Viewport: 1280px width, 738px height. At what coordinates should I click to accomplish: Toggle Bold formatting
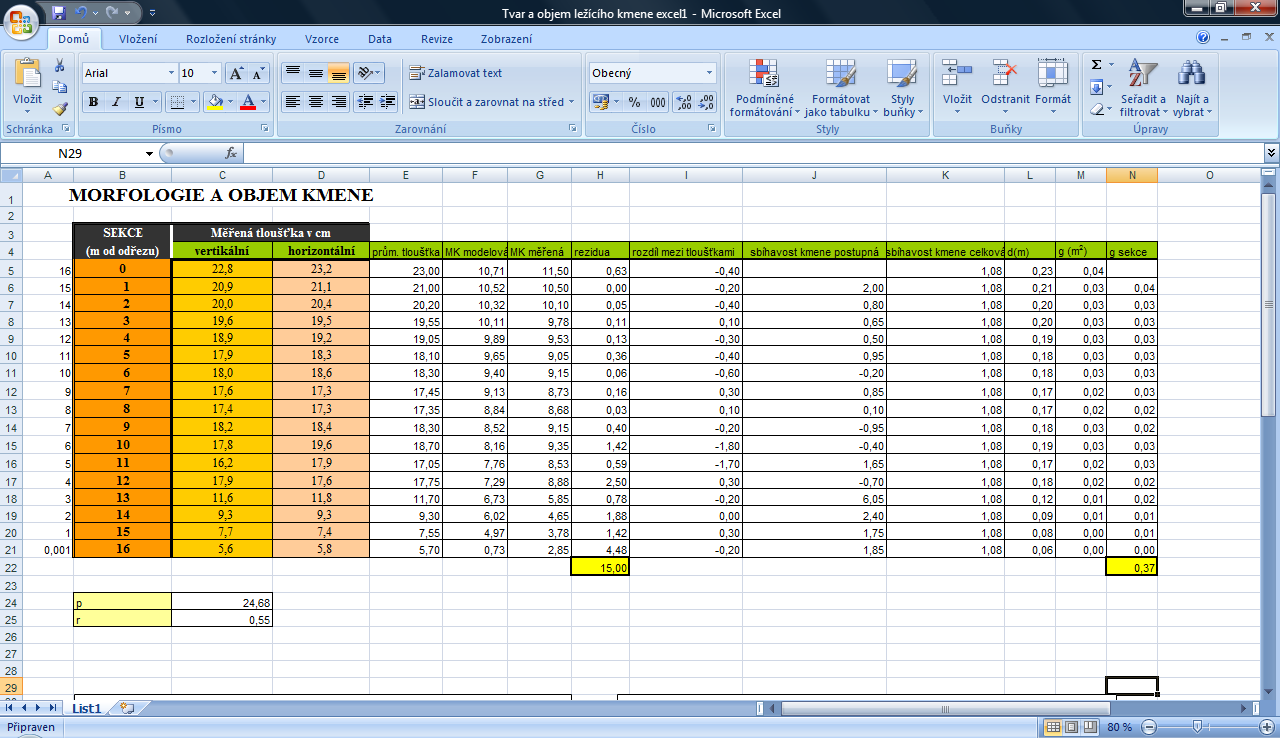(94, 102)
